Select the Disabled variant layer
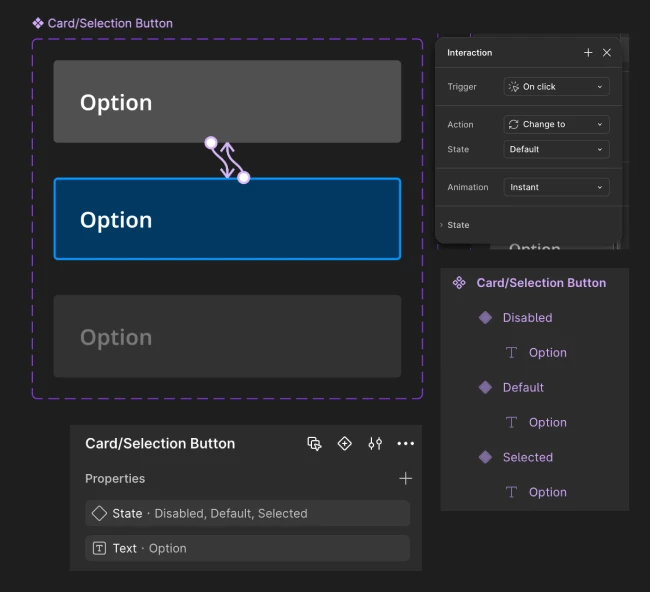650x592 pixels. tap(527, 318)
